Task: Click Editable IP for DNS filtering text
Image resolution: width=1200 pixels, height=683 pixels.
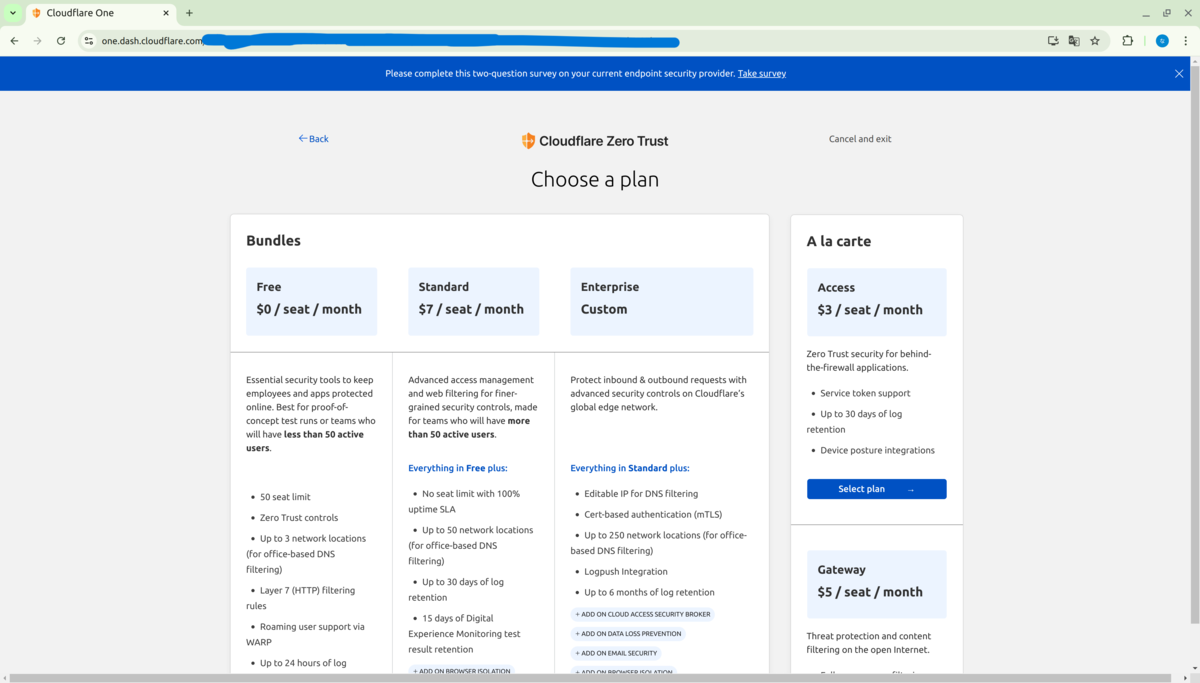Action: point(641,494)
